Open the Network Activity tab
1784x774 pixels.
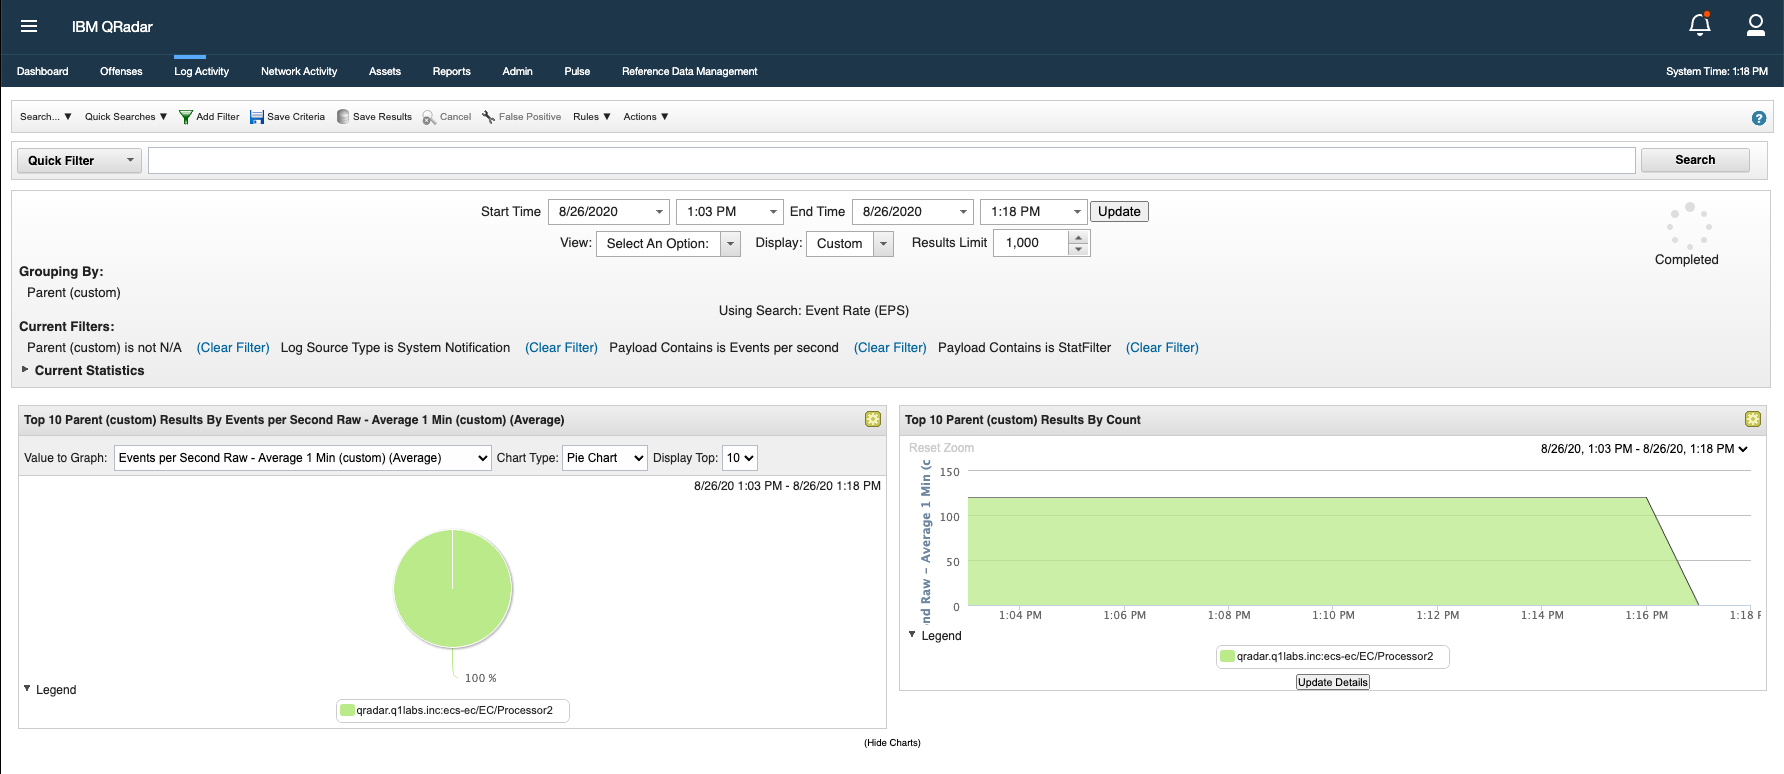click(299, 71)
